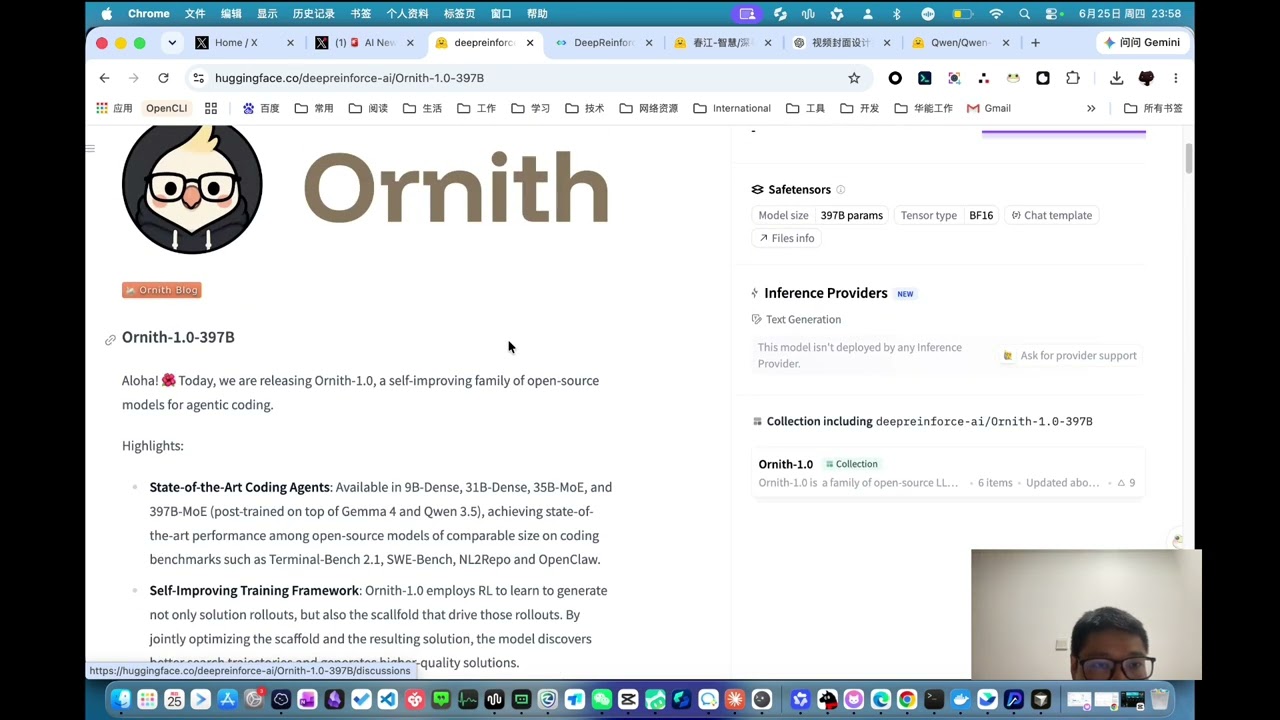Viewport: 1280px width, 720px height.
Task: Switch to DeepReinforce tab
Action: [604, 43]
